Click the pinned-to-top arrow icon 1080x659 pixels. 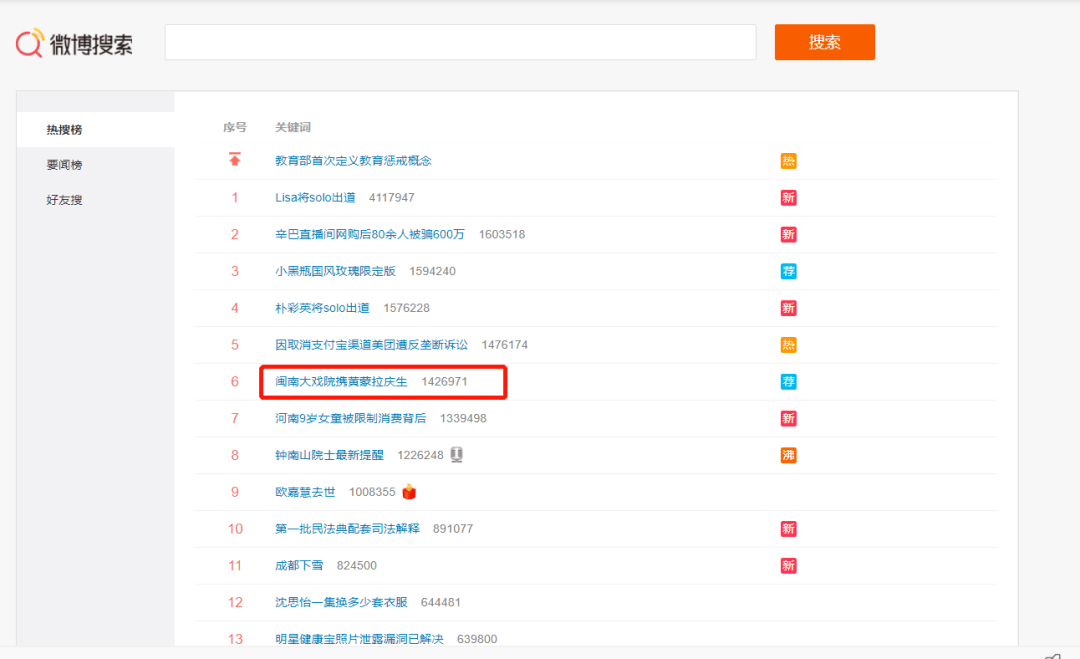click(235, 160)
